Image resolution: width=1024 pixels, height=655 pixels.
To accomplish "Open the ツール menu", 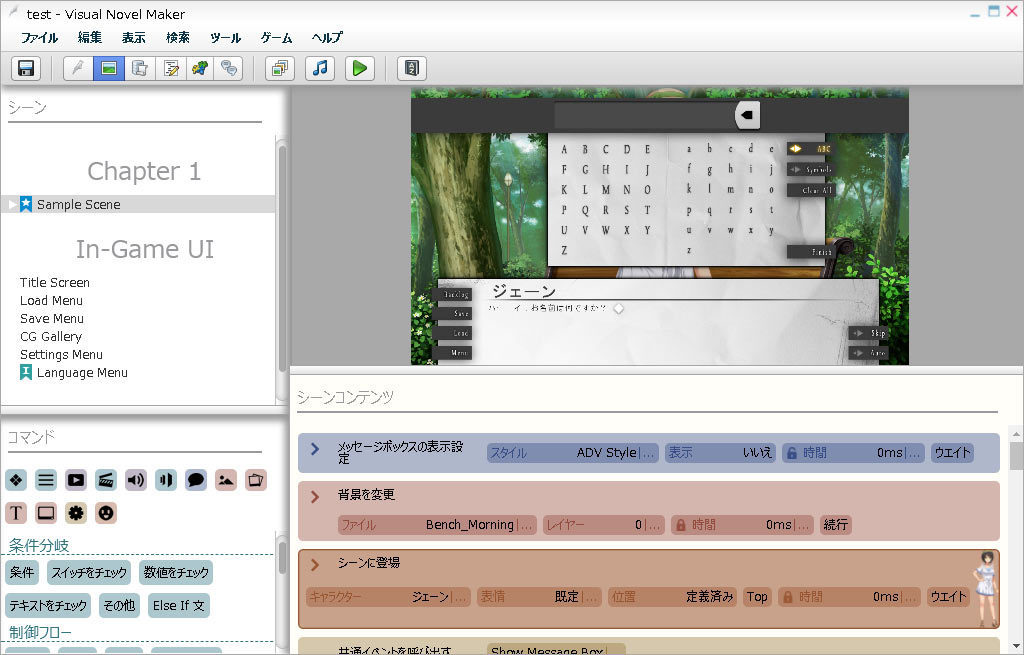I will [x=225, y=37].
